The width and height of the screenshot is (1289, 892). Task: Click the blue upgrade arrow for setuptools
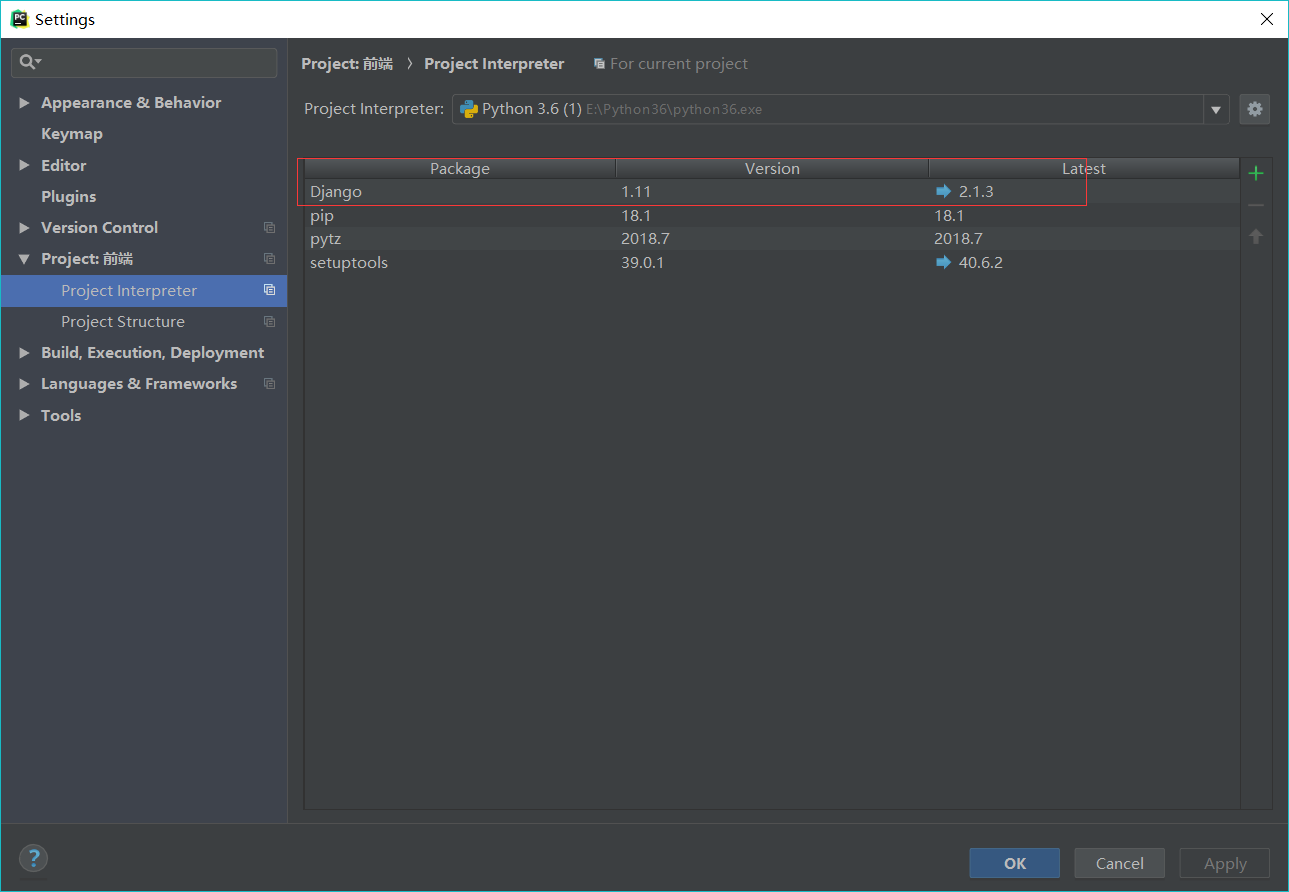pyautogui.click(x=943, y=262)
